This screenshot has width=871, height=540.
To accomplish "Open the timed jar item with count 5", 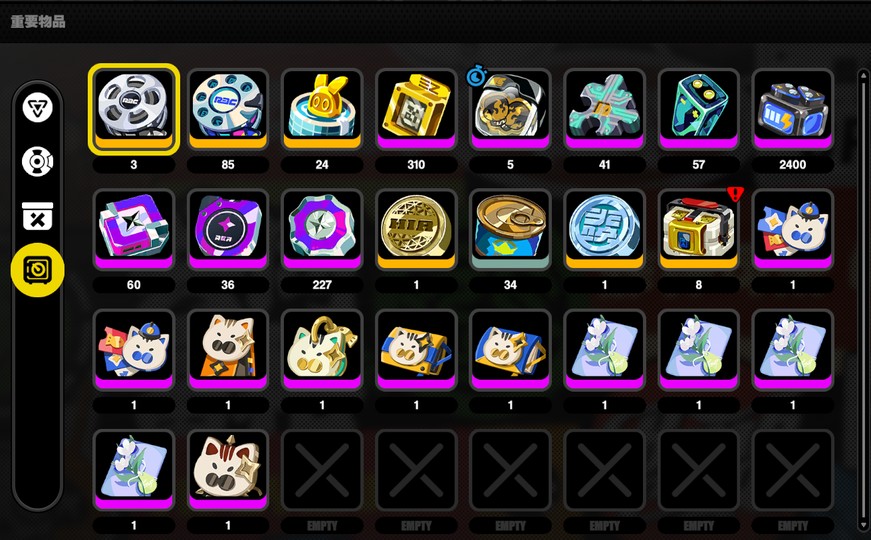I will [x=510, y=109].
